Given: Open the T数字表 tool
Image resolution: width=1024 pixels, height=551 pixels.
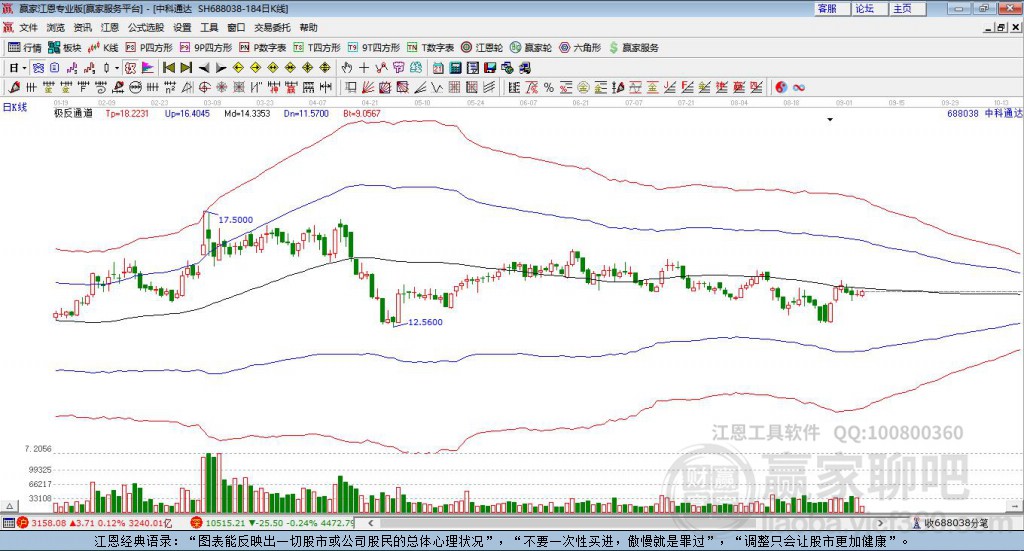Looking at the screenshot, I should [430, 48].
